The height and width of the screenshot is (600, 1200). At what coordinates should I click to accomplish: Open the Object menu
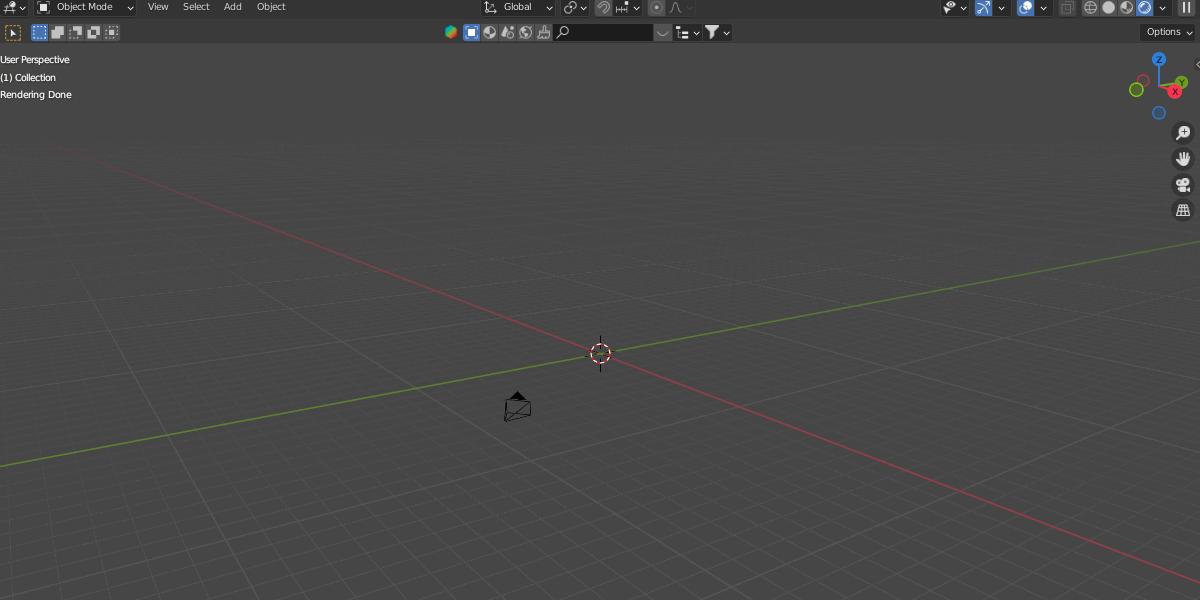271,7
